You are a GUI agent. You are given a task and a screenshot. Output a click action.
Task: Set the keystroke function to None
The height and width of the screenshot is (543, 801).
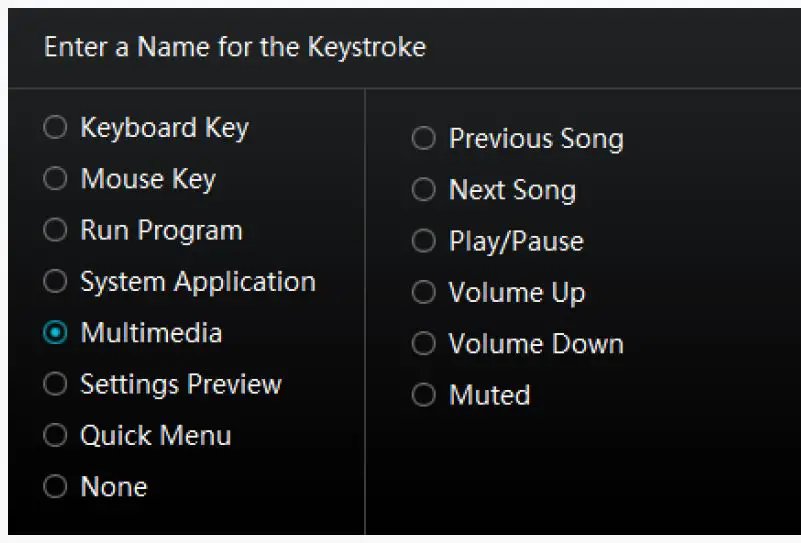pos(55,487)
